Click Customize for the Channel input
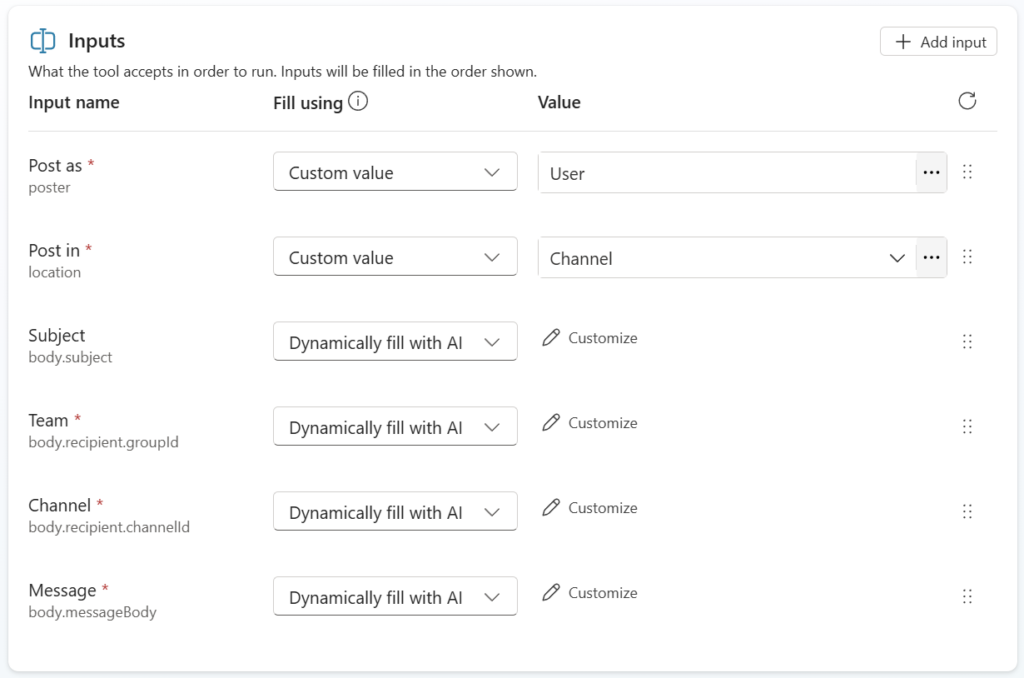Image resolution: width=1024 pixels, height=678 pixels. [x=601, y=508]
